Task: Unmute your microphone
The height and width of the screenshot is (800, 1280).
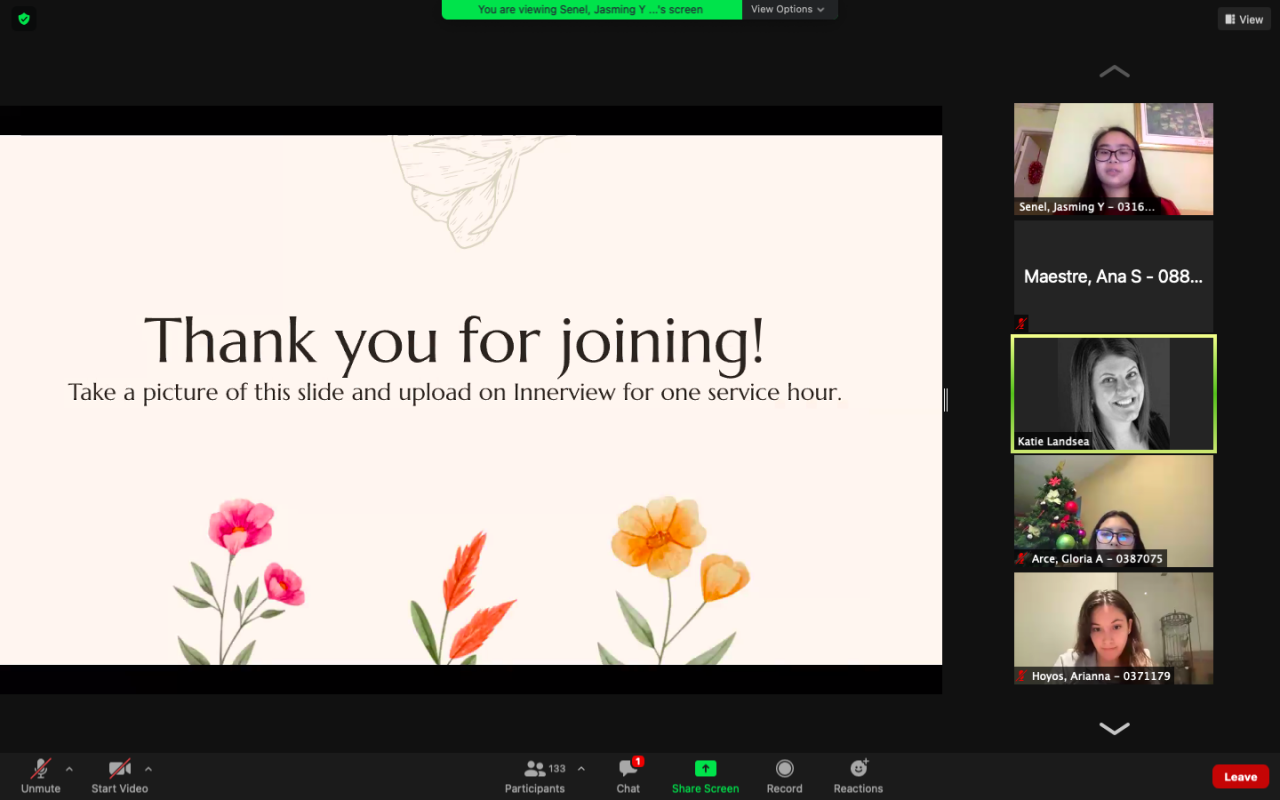Action: click(41, 775)
